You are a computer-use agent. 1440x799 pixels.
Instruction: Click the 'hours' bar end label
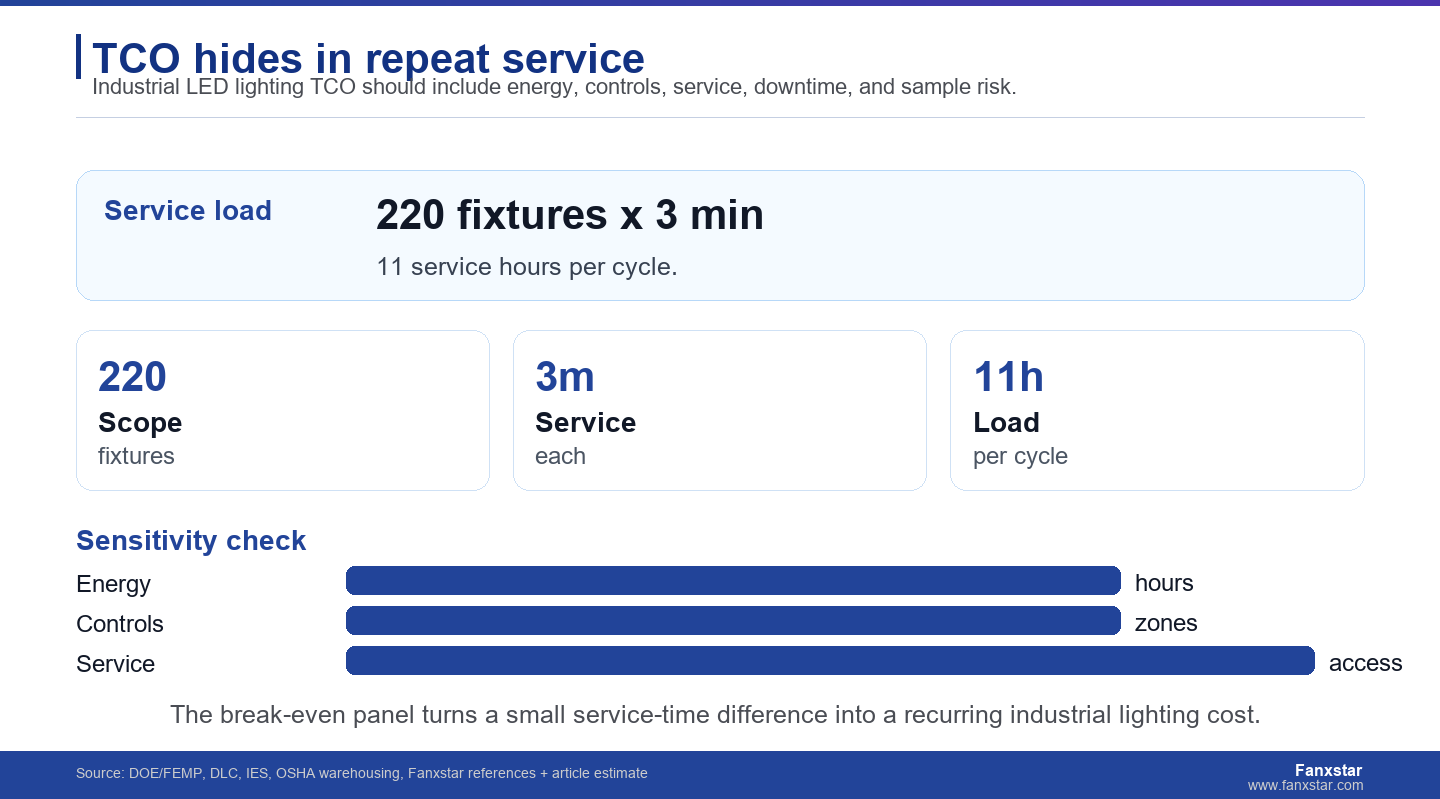click(1164, 583)
